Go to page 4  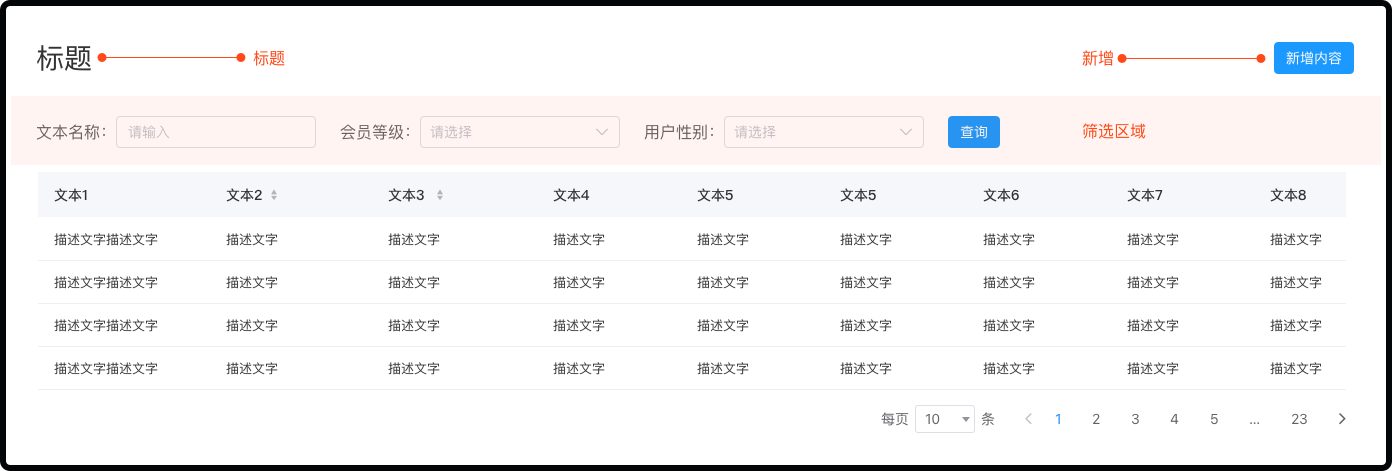coord(1174,419)
